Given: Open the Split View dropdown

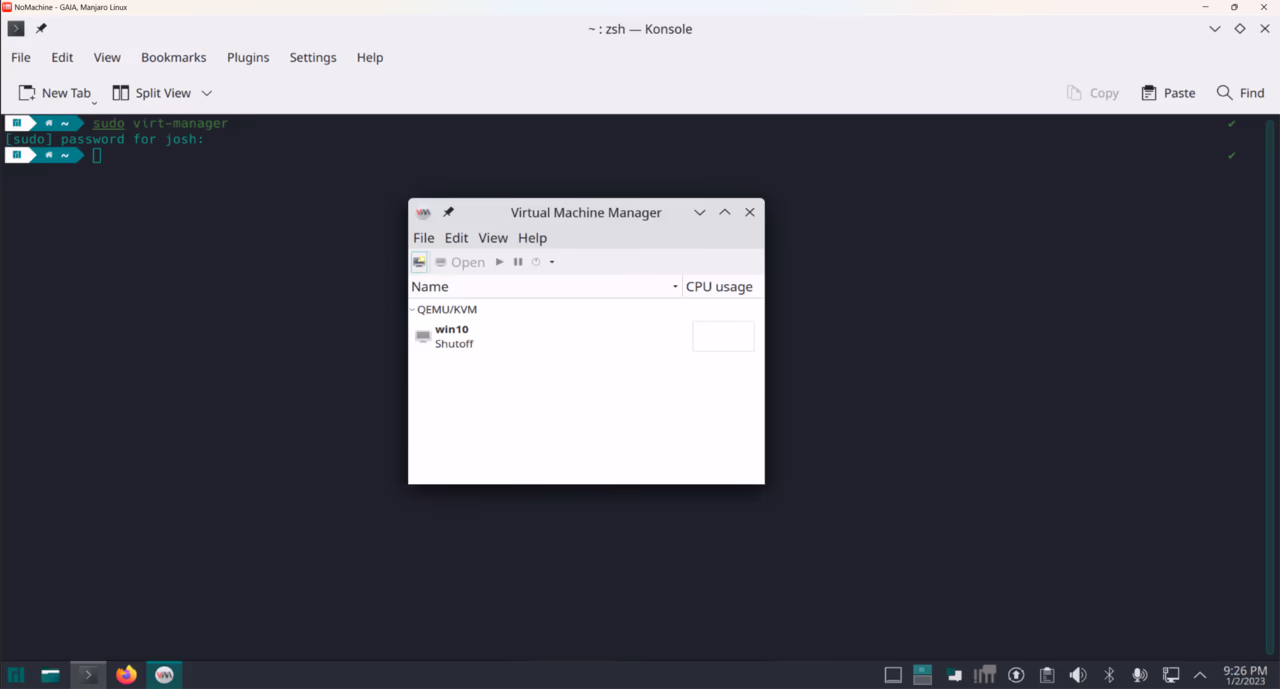Looking at the screenshot, I should click(207, 93).
